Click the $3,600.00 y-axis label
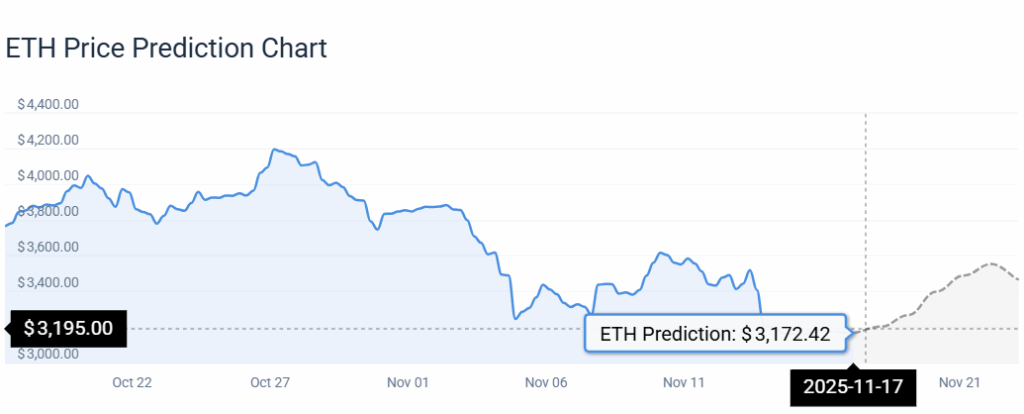 click(48, 247)
